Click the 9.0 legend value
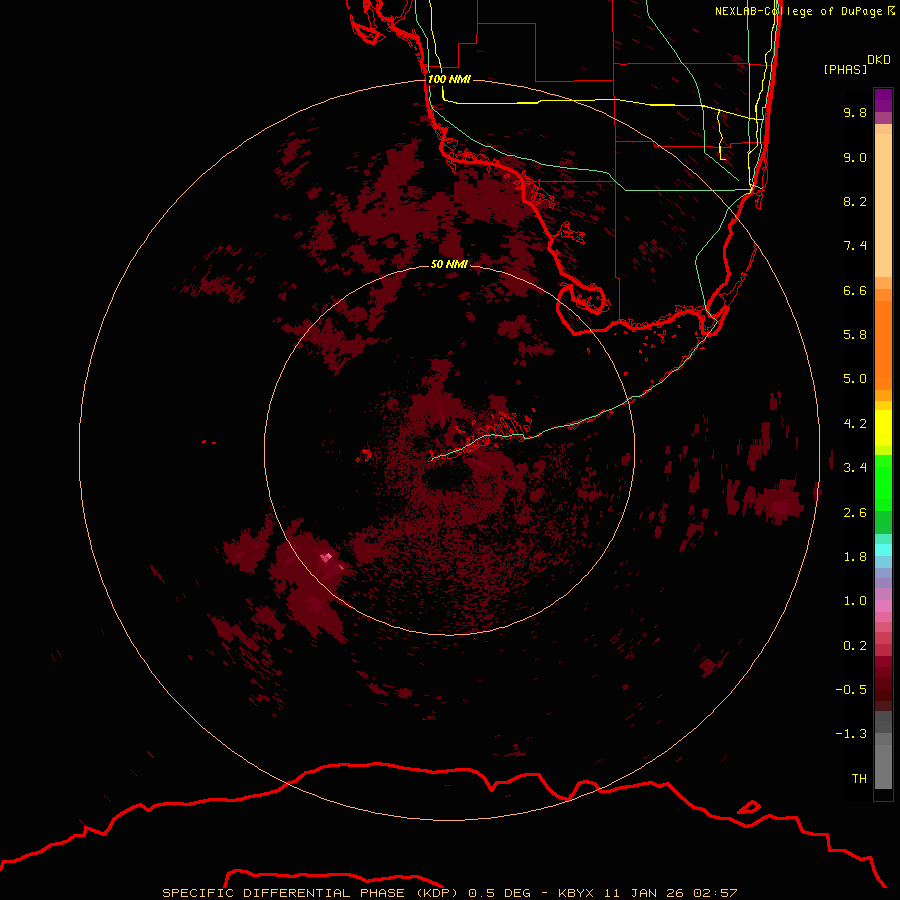Image resolution: width=900 pixels, height=900 pixels. 855,157
